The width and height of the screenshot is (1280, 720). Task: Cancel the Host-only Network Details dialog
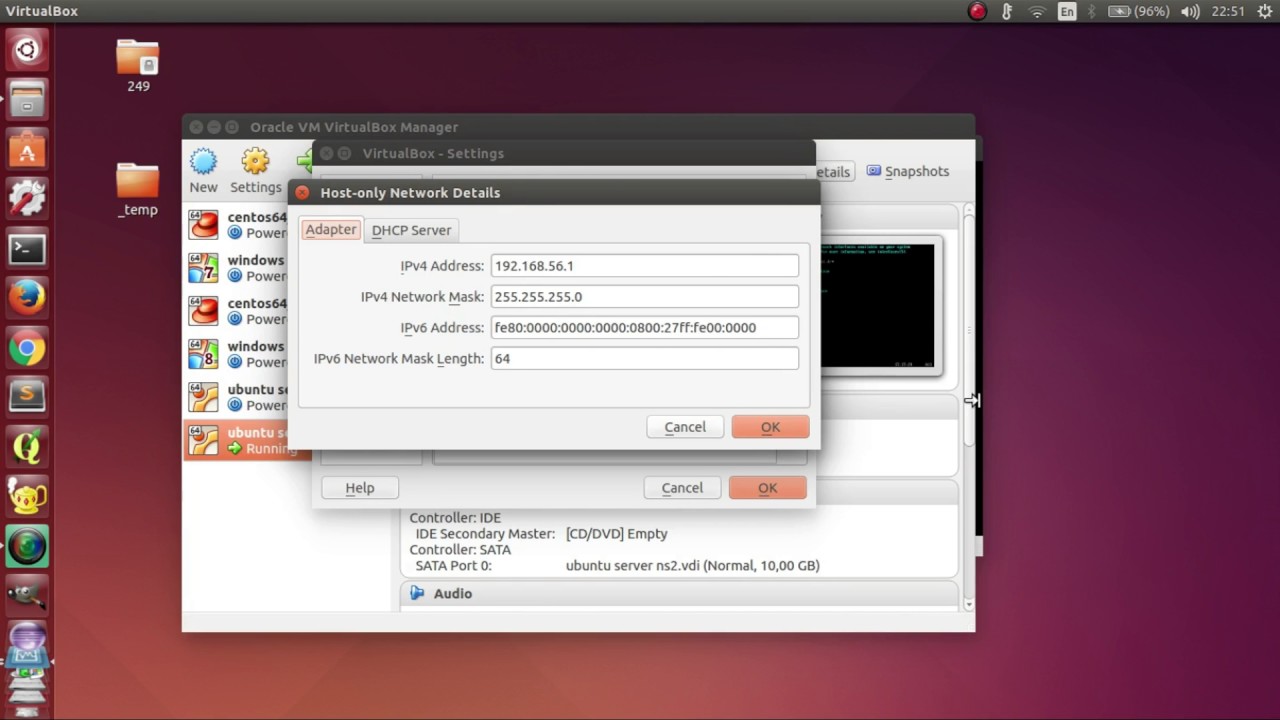685,427
